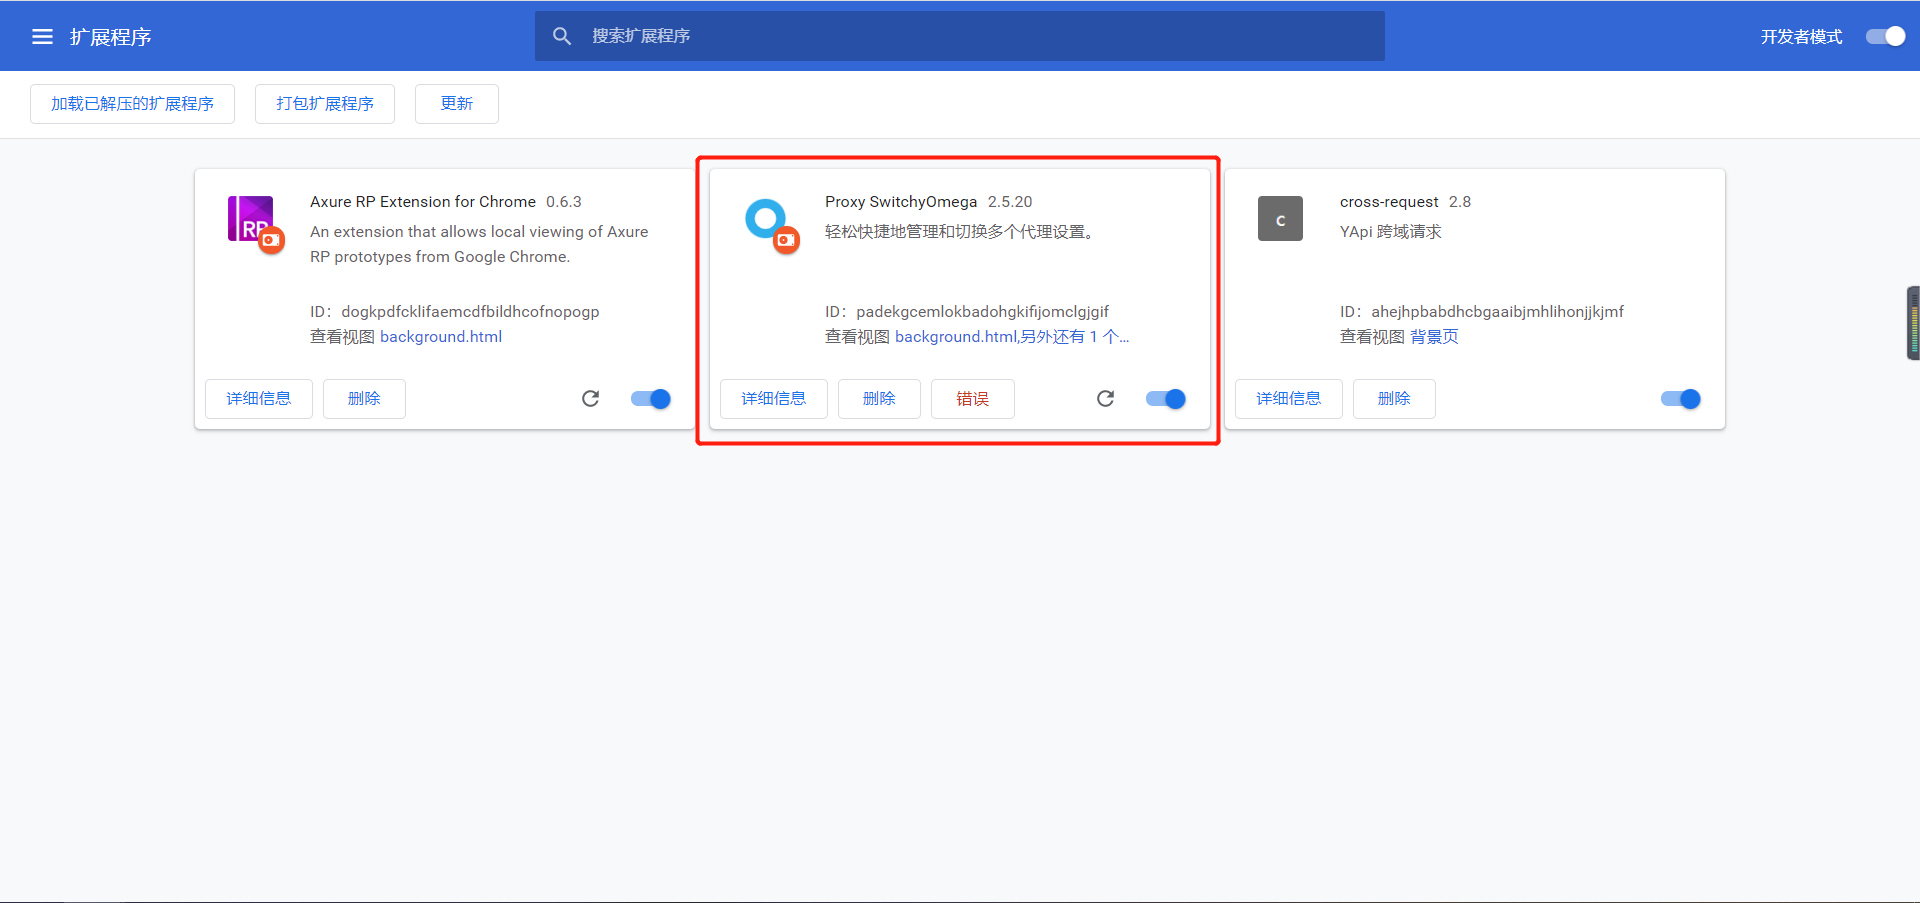Click 加载已解压的扩展程序 button
The height and width of the screenshot is (903, 1920).
131,103
